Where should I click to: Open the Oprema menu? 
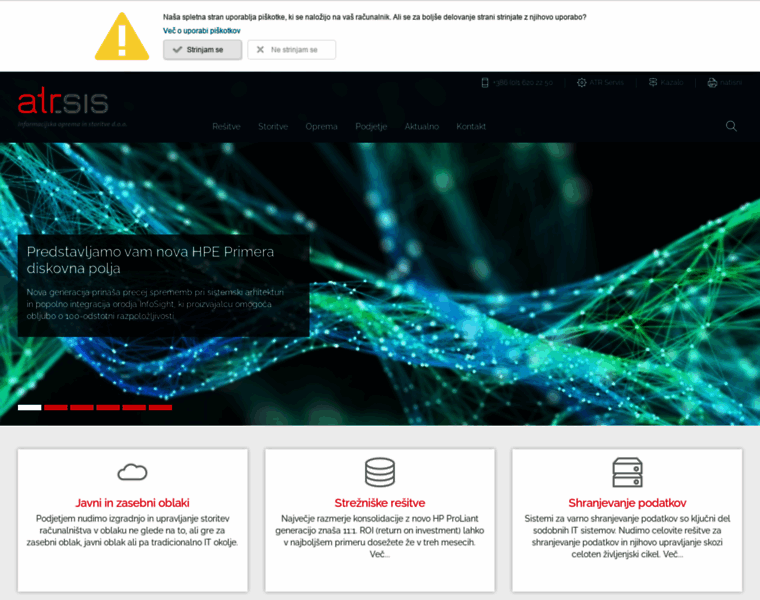321,126
